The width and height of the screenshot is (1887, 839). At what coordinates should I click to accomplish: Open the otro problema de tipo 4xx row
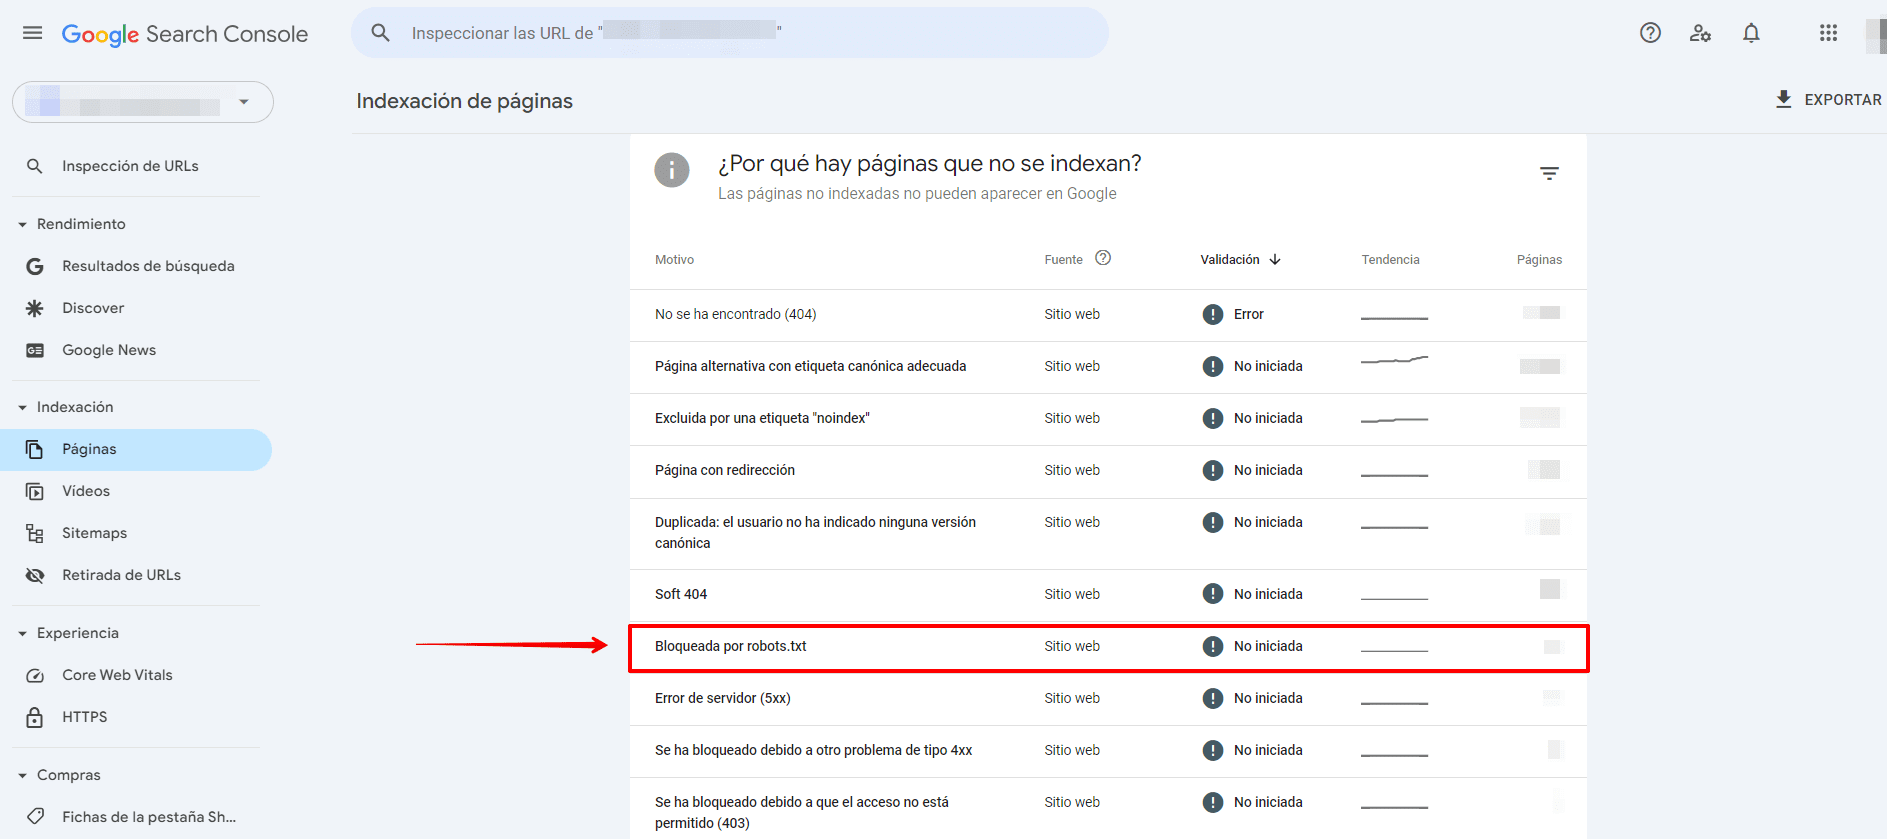(x=1108, y=751)
